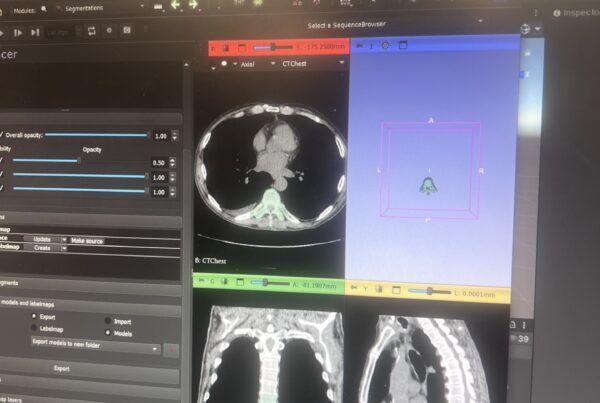The image size is (600, 403).
Task: Select the Import radio button
Action: click(x=107, y=320)
